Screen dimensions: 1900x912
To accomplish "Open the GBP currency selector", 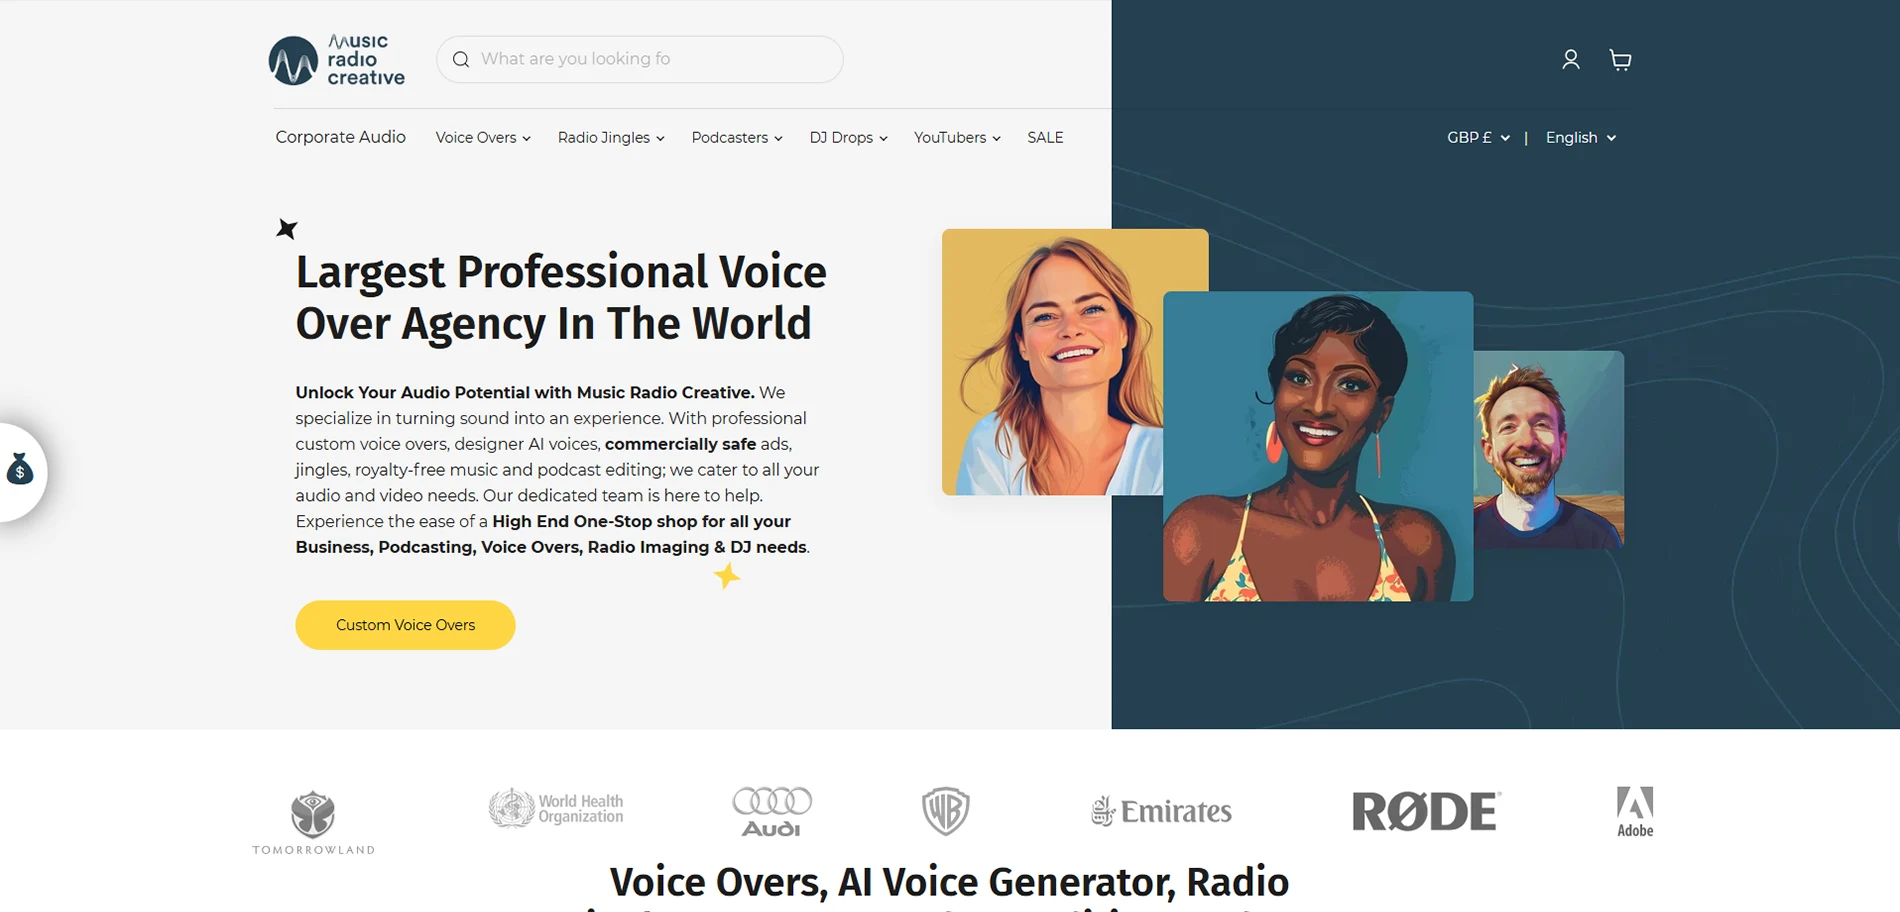I will (1478, 137).
